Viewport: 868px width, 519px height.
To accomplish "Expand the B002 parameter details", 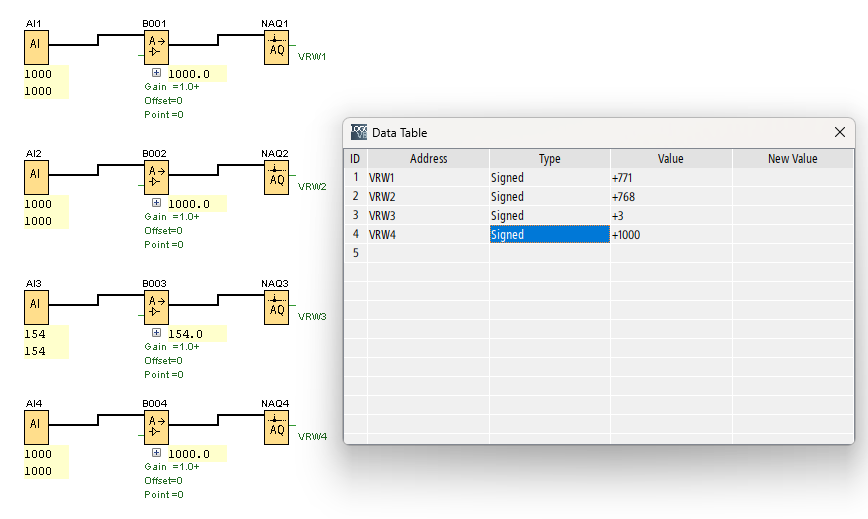I will 156,203.
